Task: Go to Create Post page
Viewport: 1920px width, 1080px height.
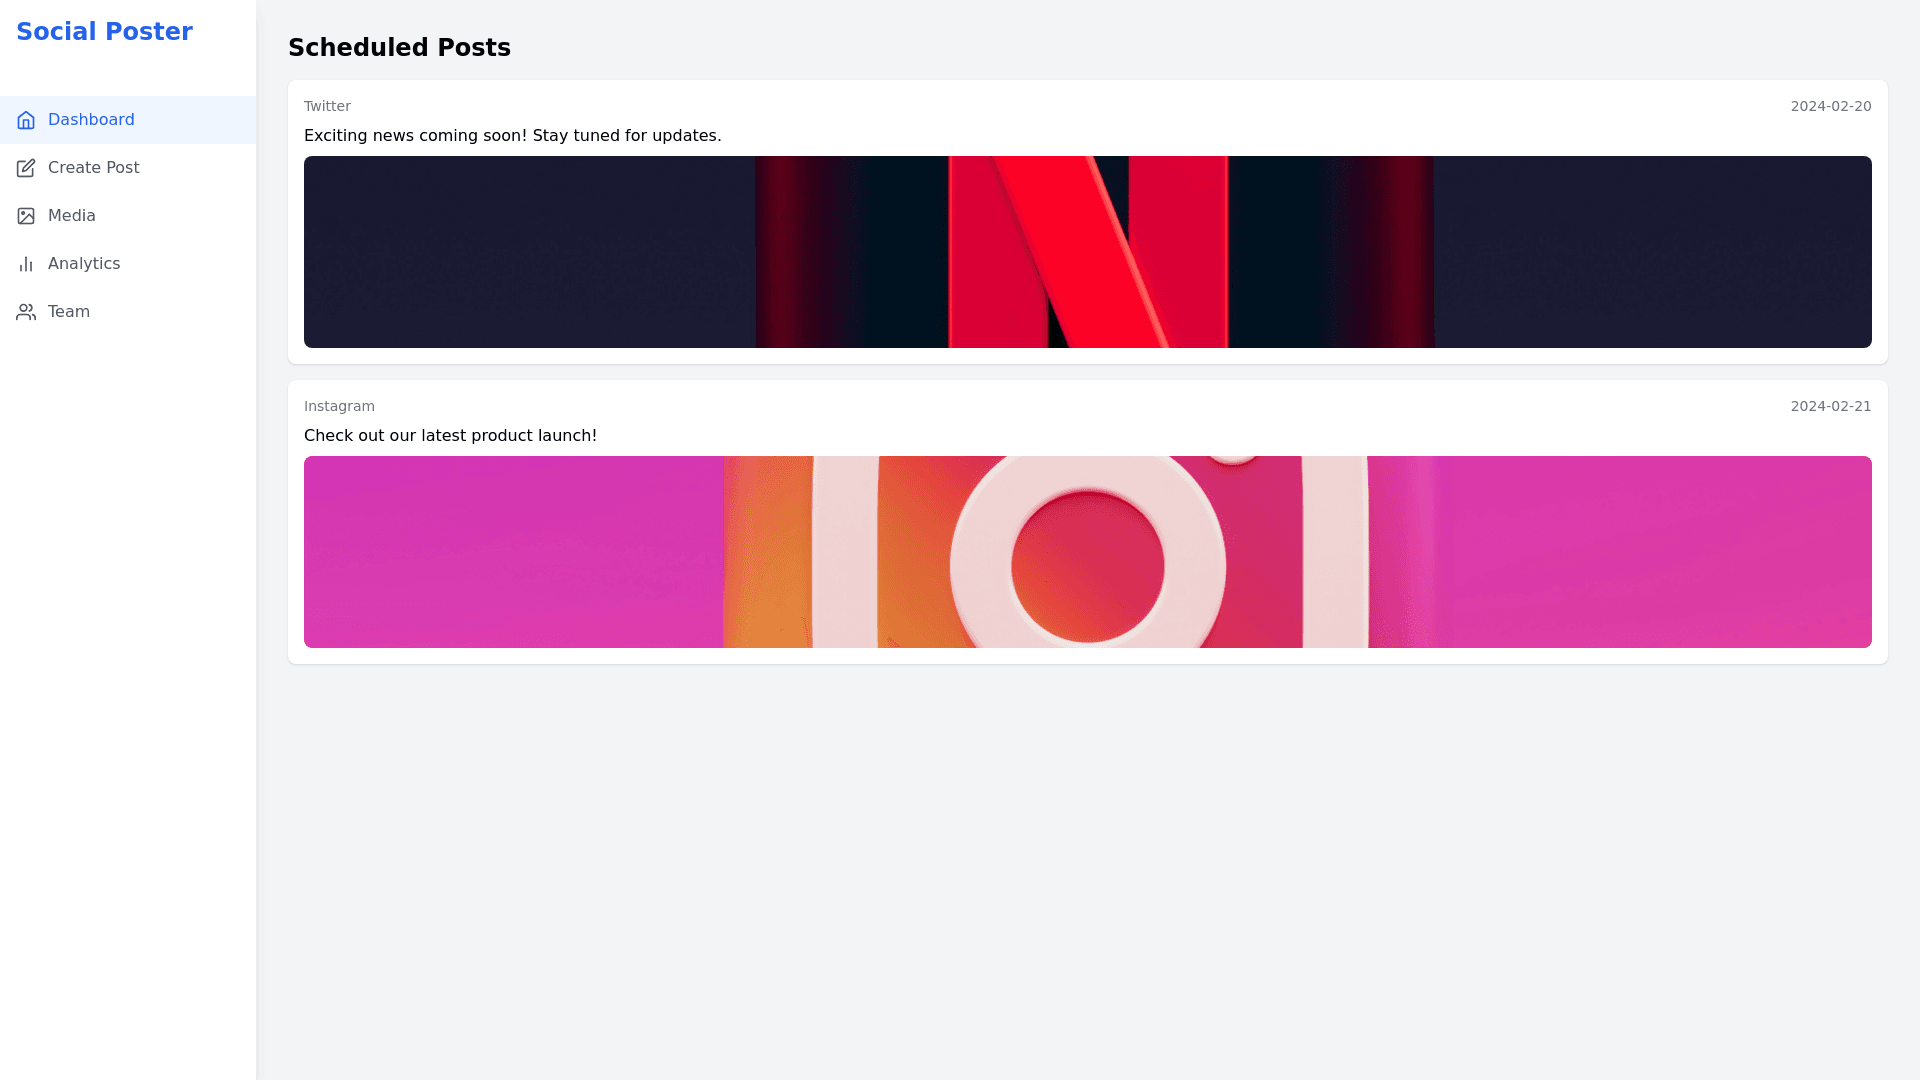Action: [93, 168]
